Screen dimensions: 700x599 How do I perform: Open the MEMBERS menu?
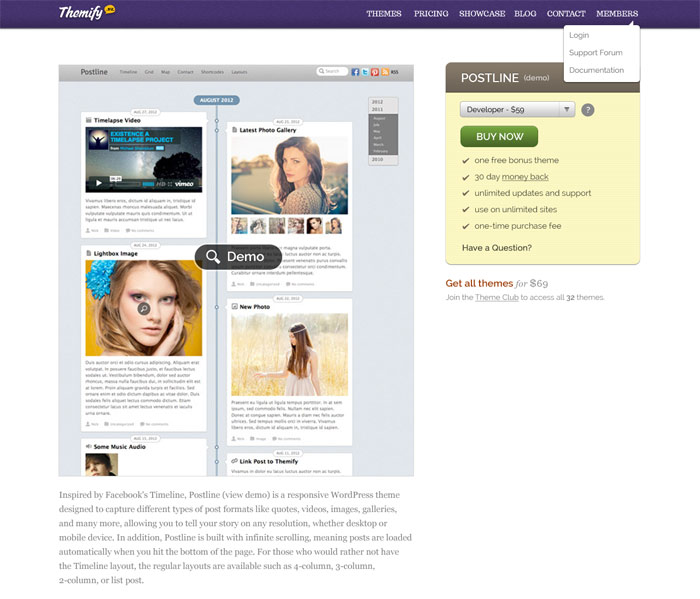click(616, 14)
